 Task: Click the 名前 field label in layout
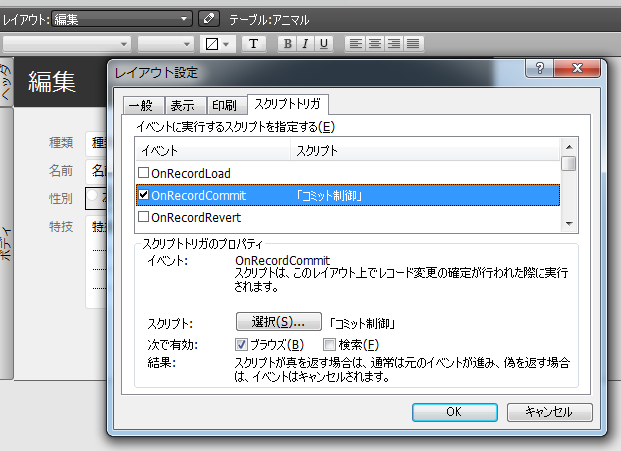(61, 171)
